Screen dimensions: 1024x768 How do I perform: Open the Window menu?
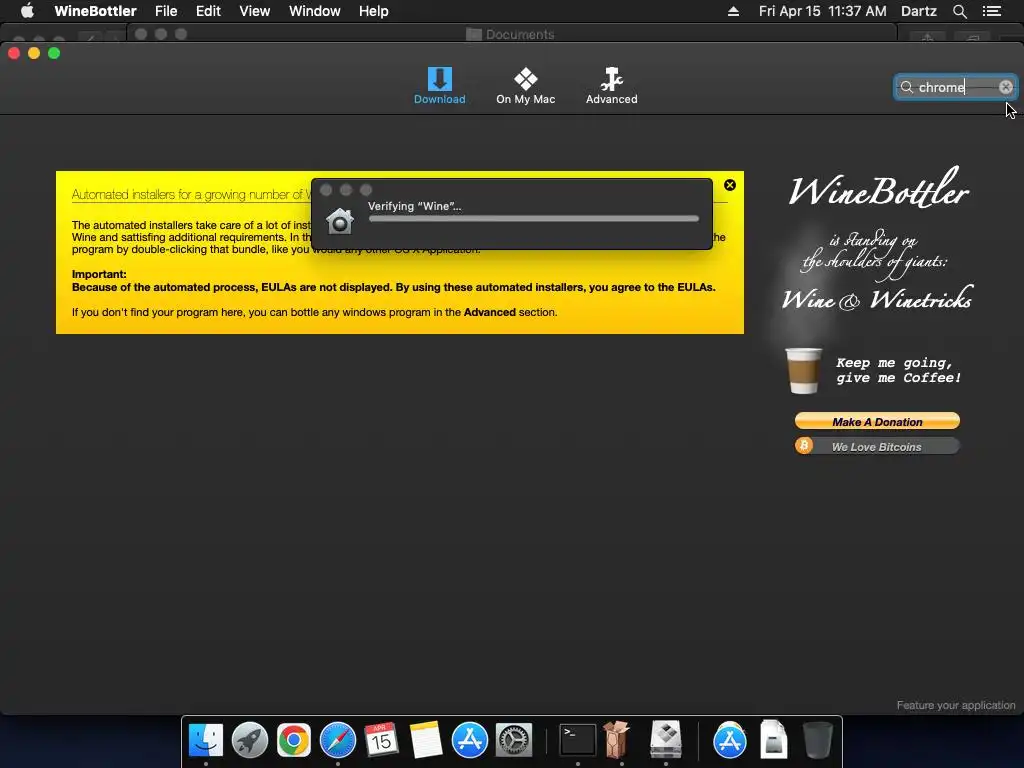315,11
